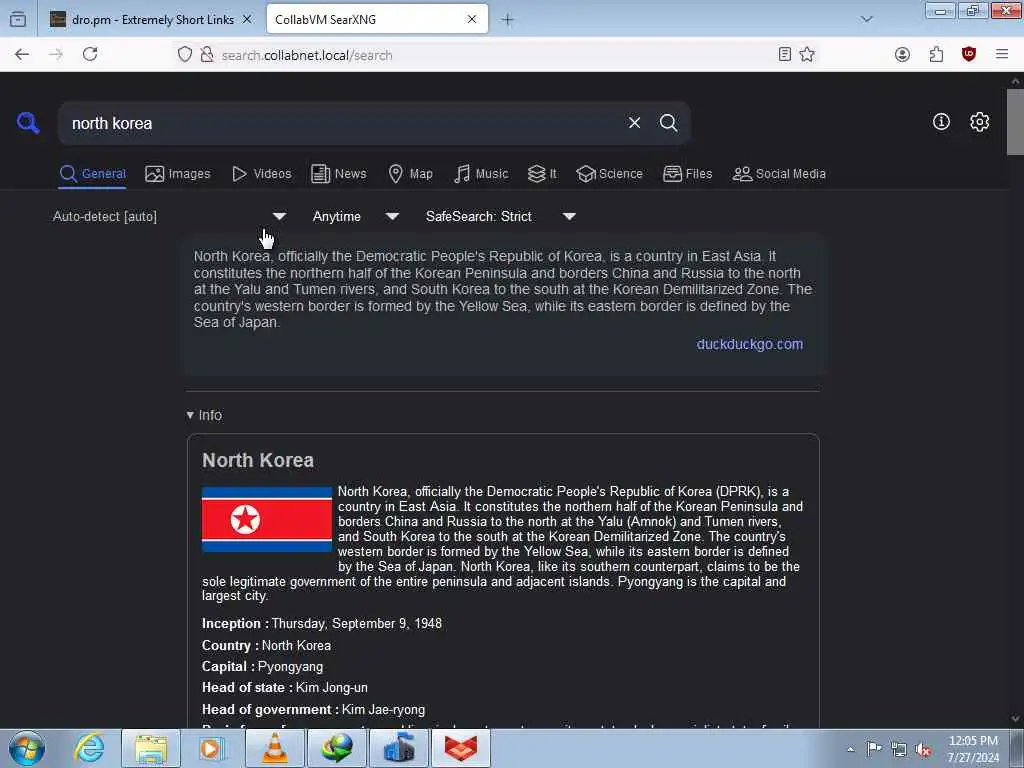This screenshot has width=1024, height=768.
Task: Click the insecure connection lock icon
Action: (x=207, y=55)
